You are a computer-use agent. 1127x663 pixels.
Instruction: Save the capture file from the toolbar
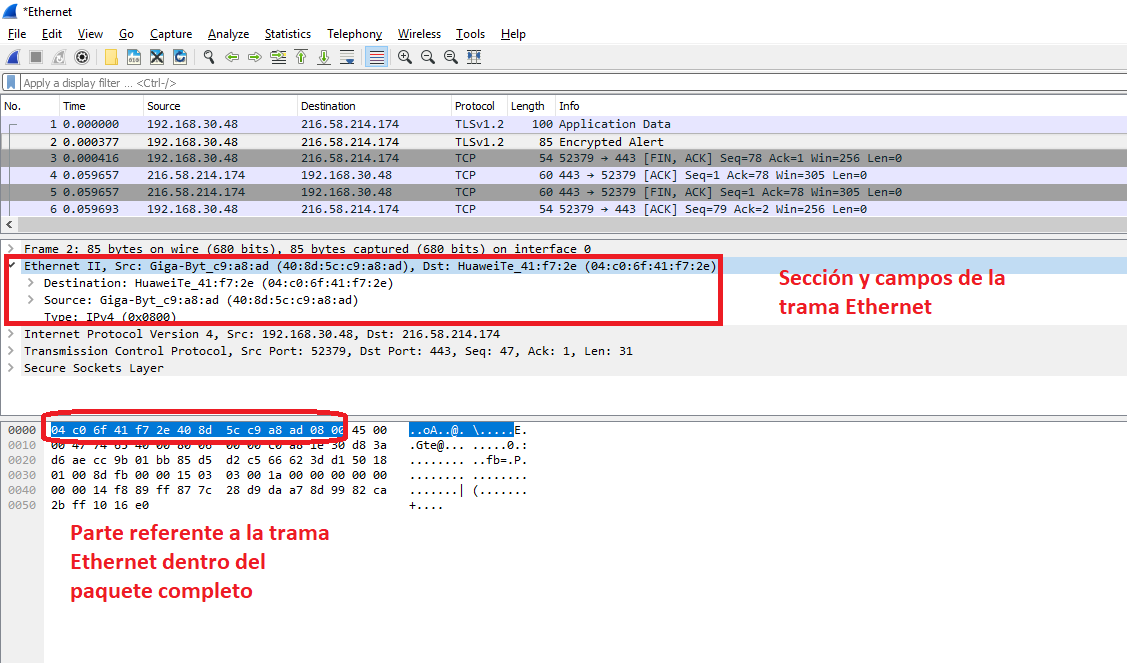click(133, 57)
